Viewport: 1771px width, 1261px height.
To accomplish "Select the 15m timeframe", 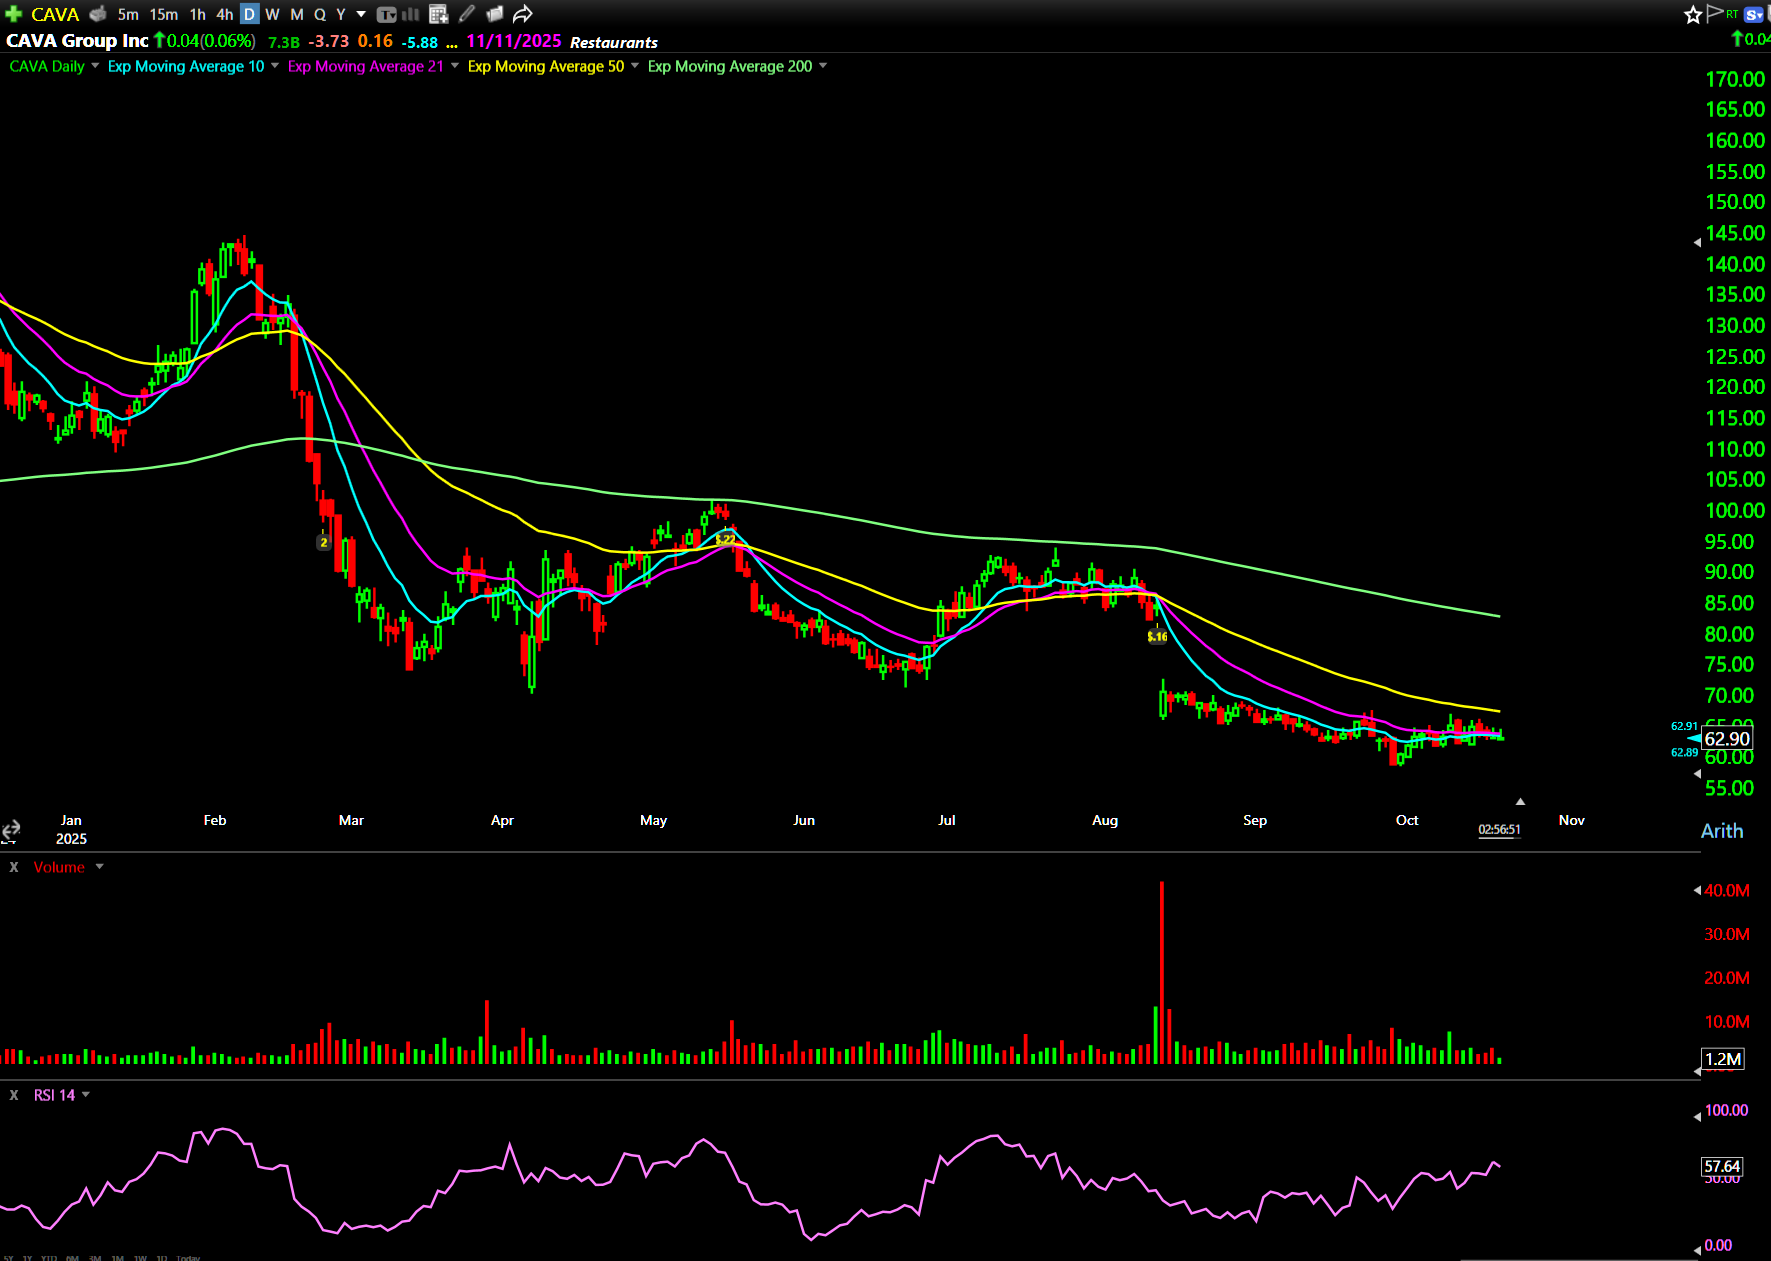I will pyautogui.click(x=163, y=14).
